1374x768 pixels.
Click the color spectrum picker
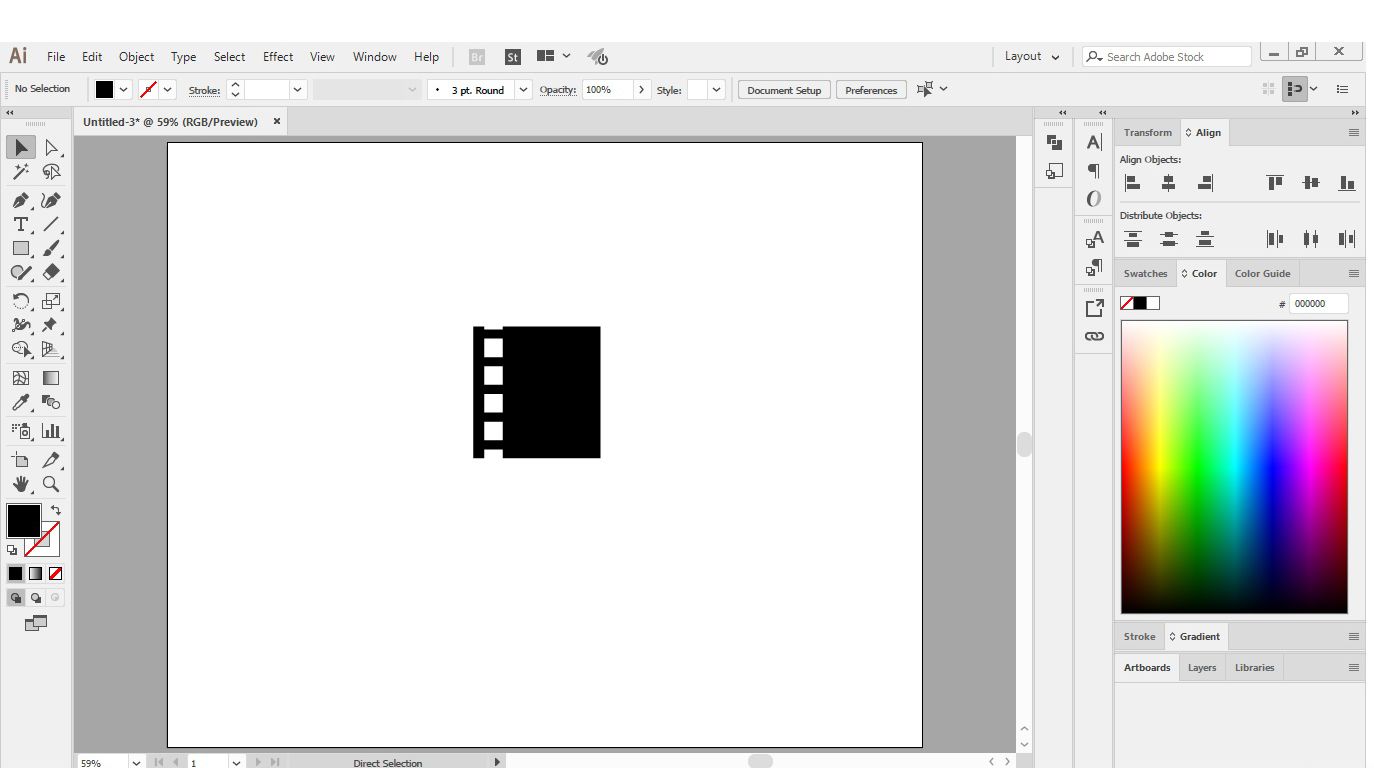(1234, 467)
